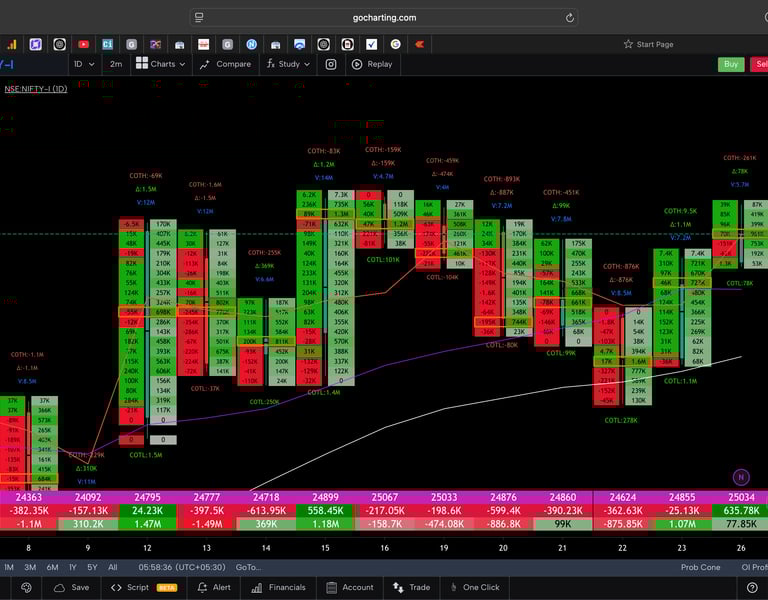The width and height of the screenshot is (768, 600).
Task: Toggle the Prob Cone option
Action: [700, 567]
